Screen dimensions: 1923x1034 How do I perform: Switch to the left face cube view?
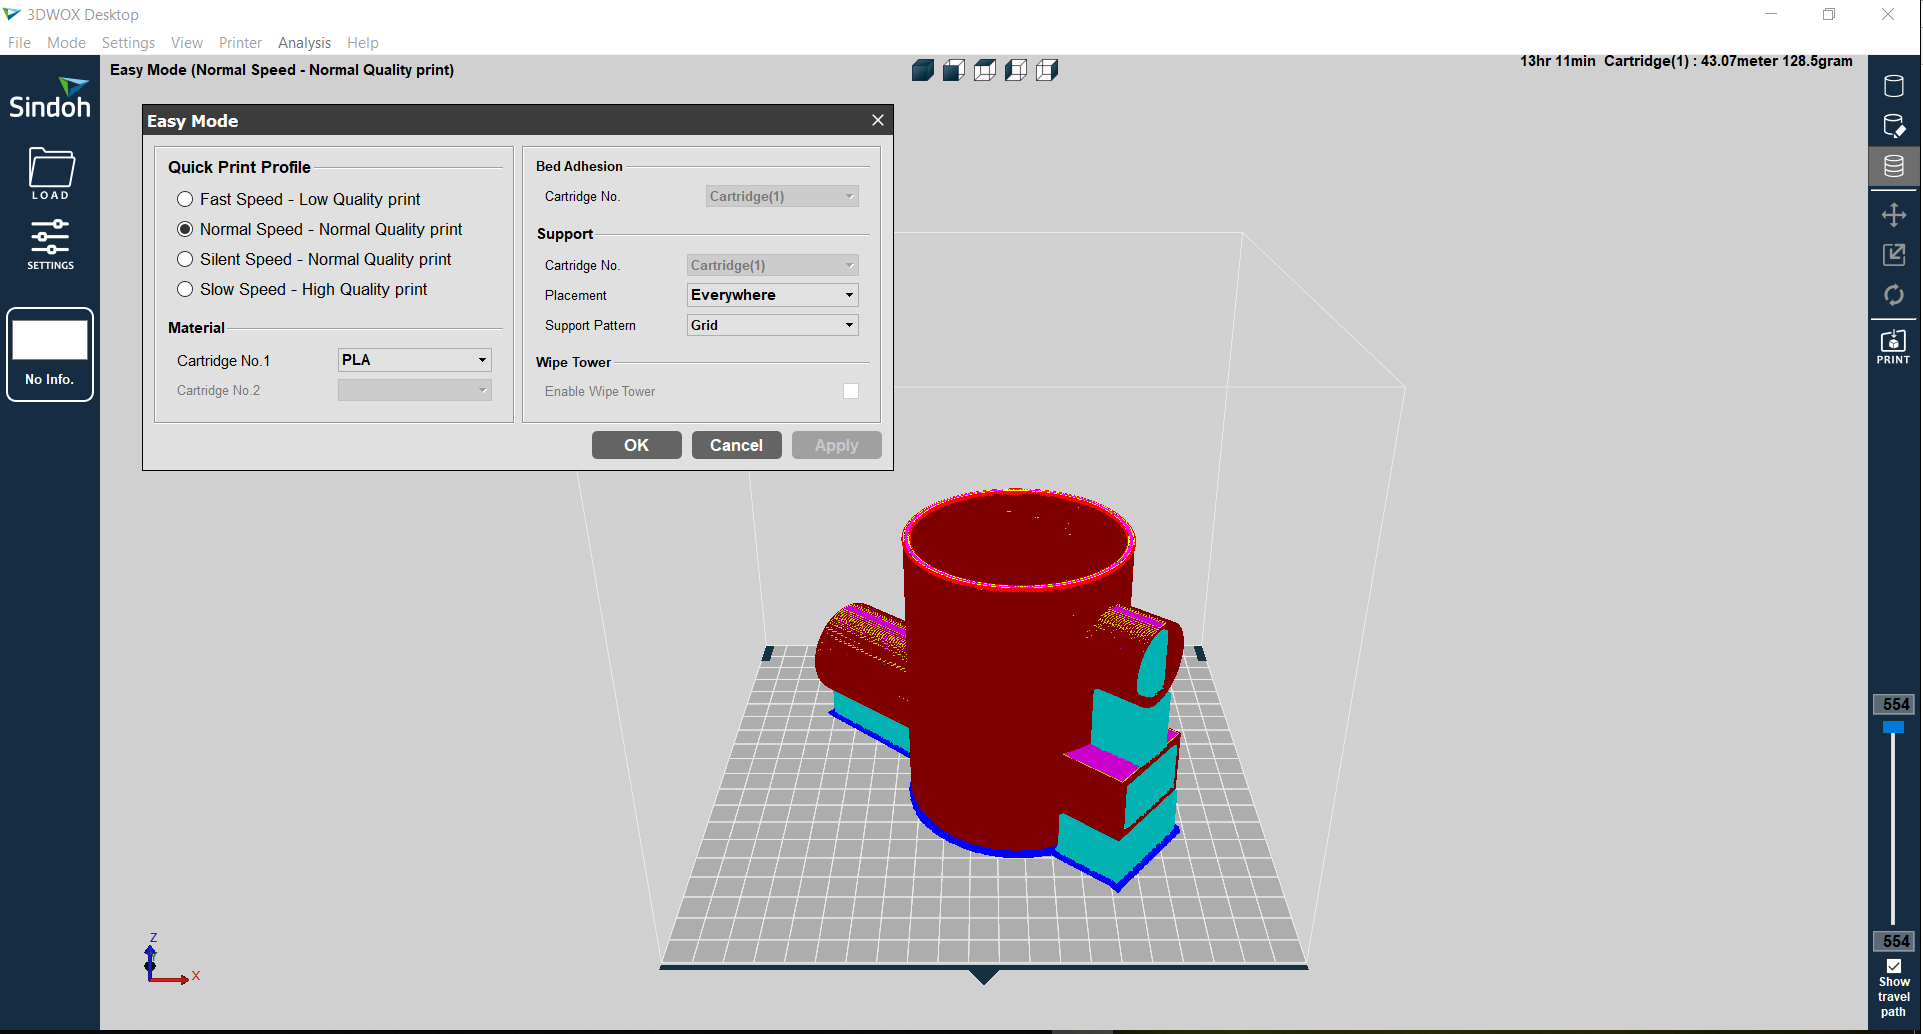point(1016,70)
